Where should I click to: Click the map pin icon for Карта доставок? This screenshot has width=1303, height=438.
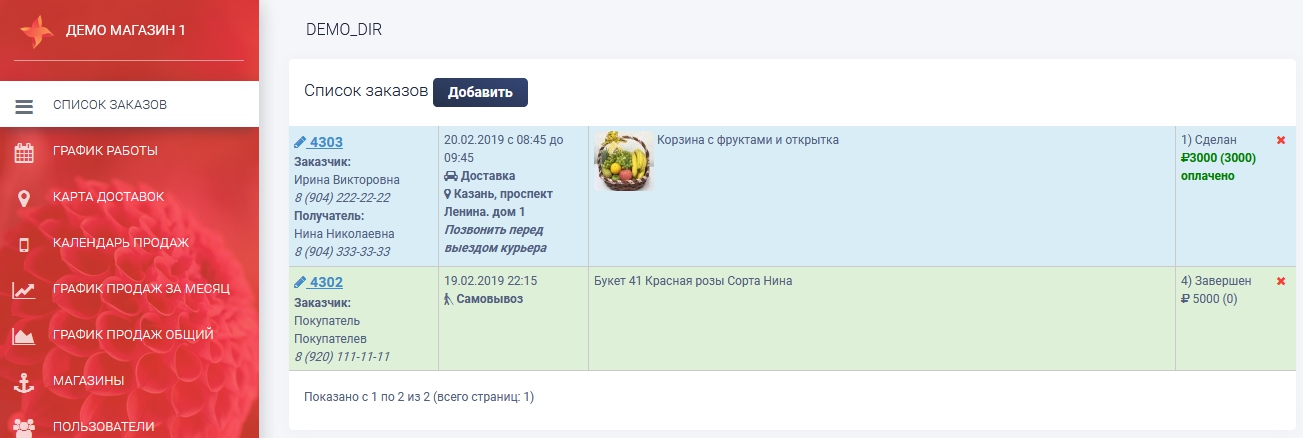pos(24,198)
